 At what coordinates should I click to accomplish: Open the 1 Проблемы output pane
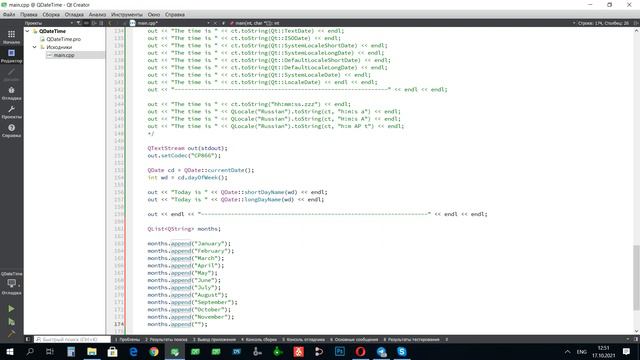[127, 339]
